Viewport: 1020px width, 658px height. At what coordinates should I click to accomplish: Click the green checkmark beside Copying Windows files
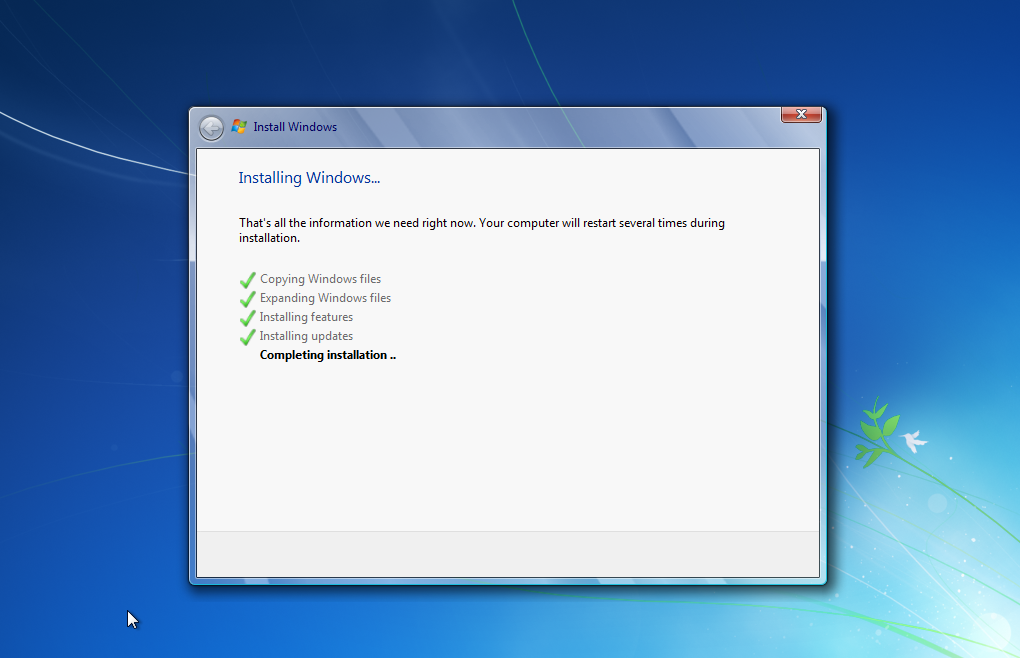coord(248,280)
